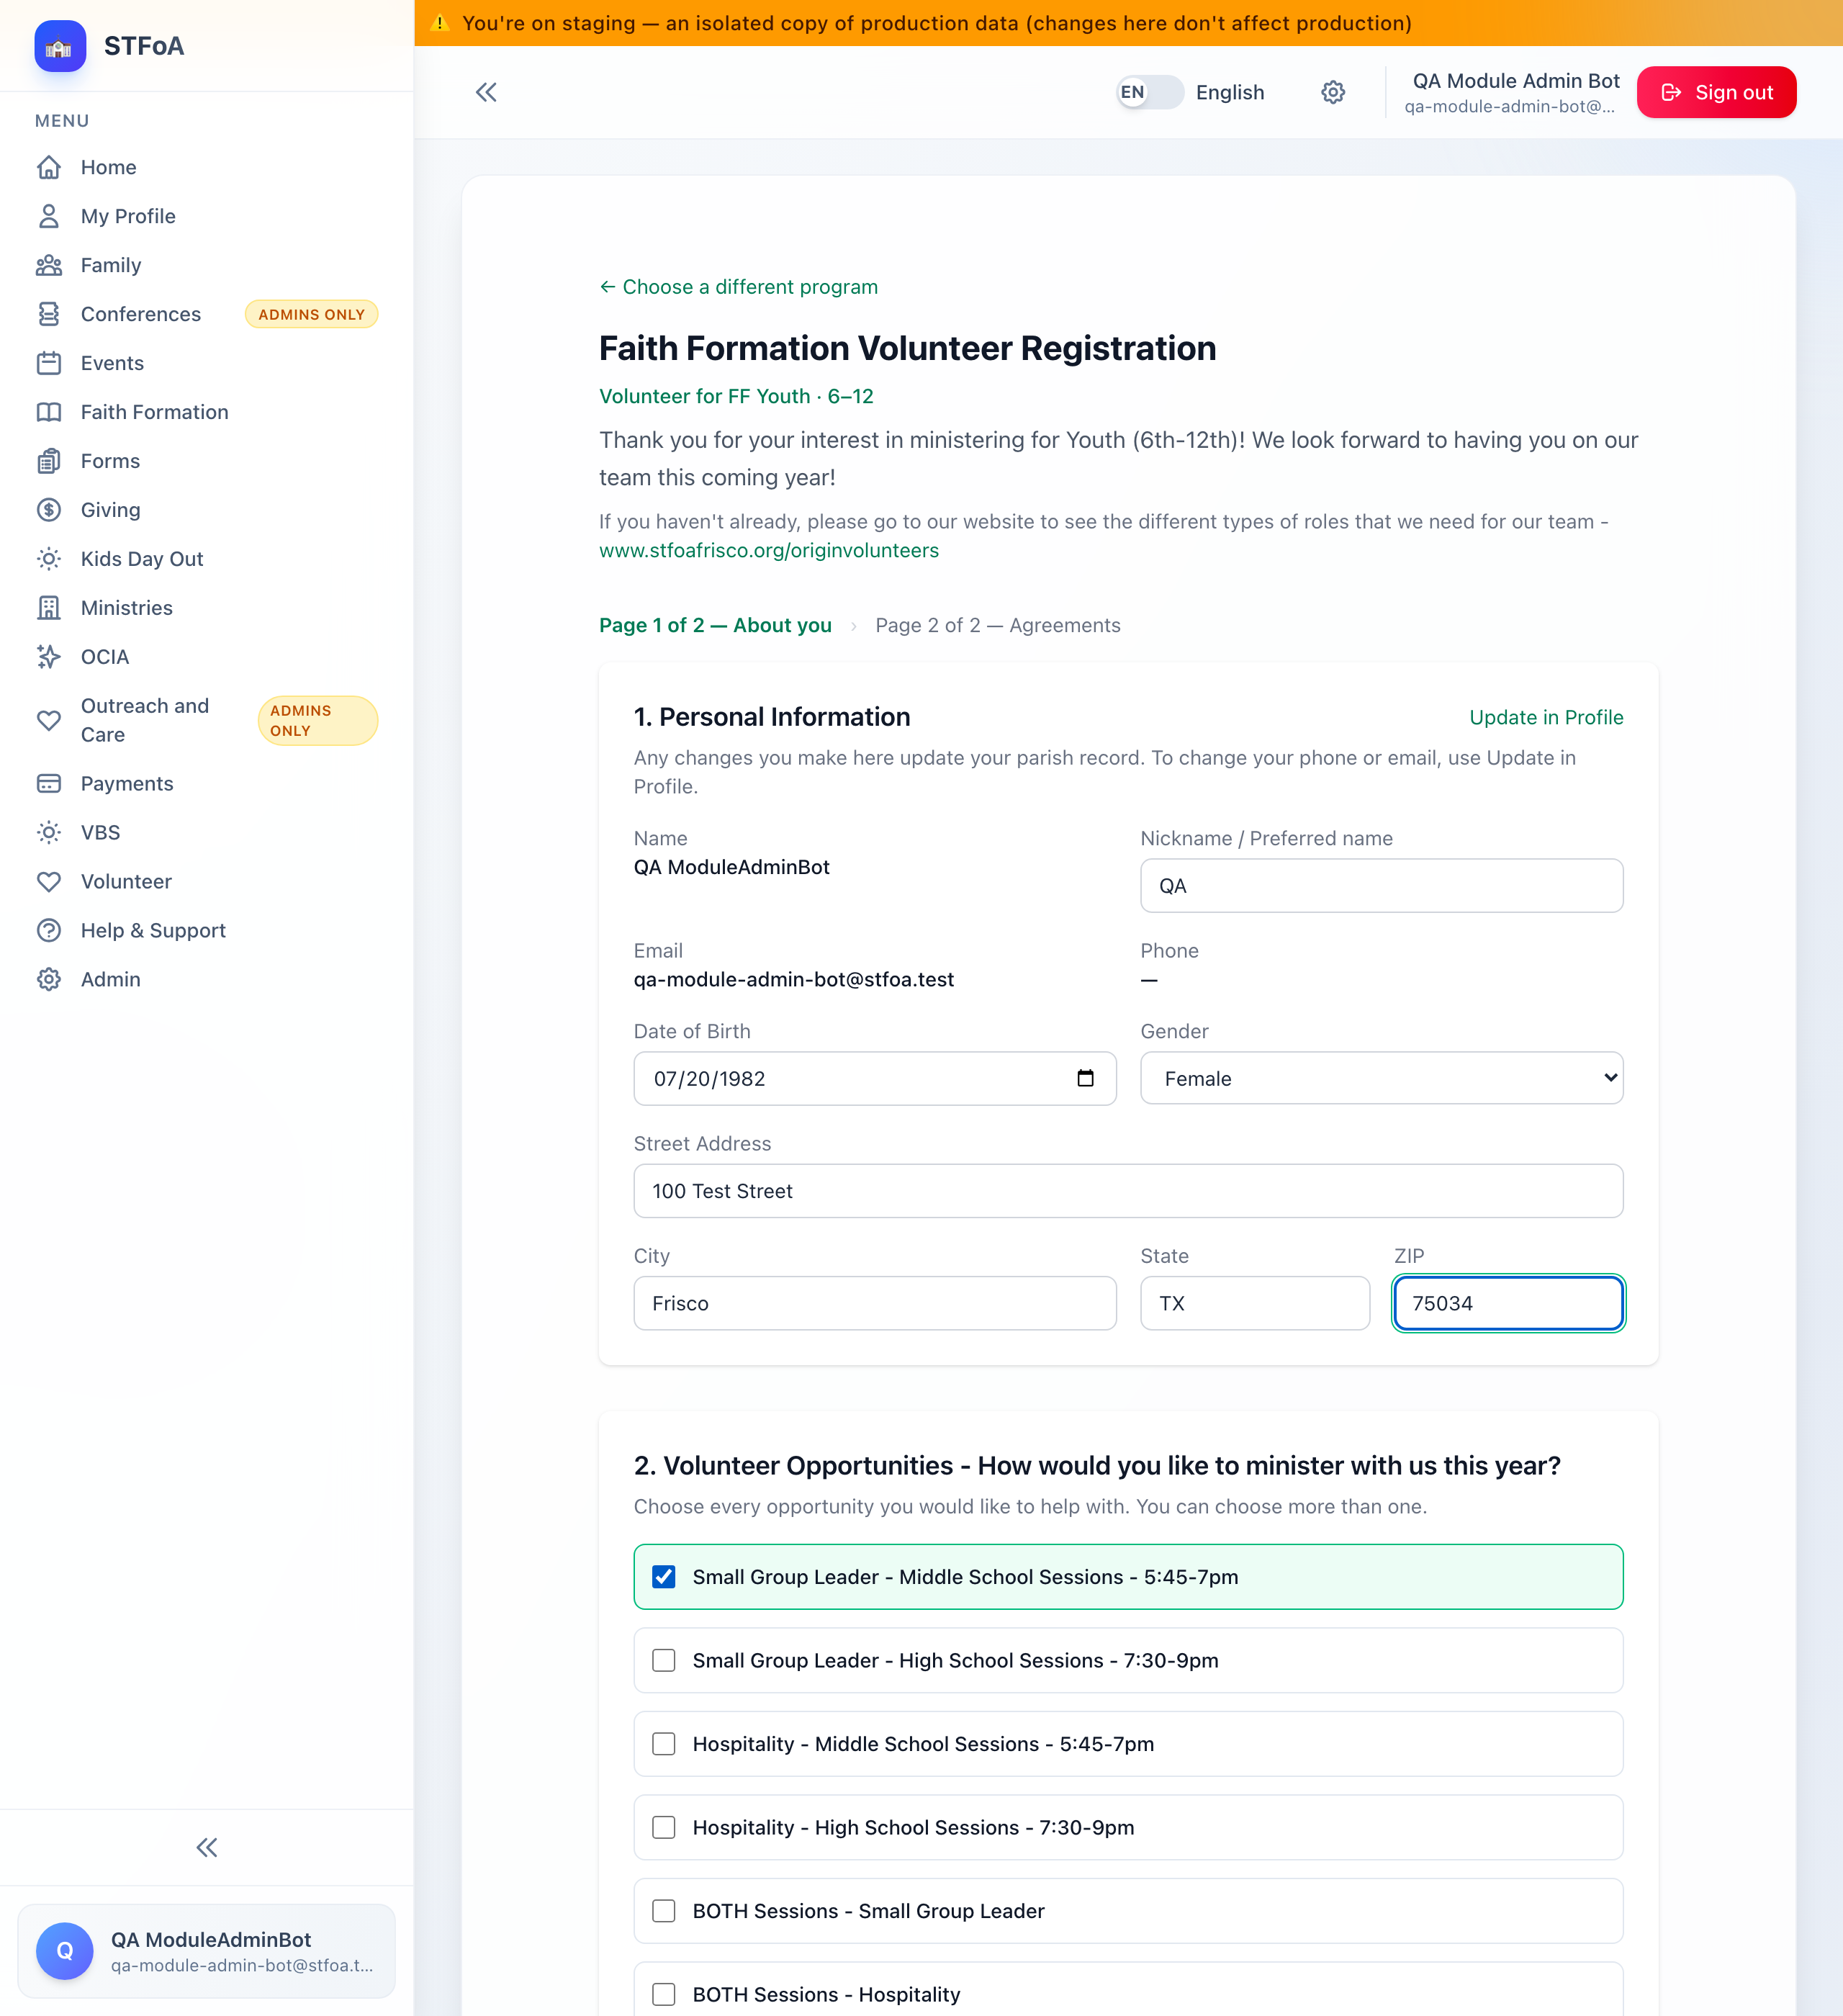This screenshot has width=1843, height=2016.
Task: Check Hospitality Middle School Sessions 5:45-7pm
Action: (x=664, y=1744)
